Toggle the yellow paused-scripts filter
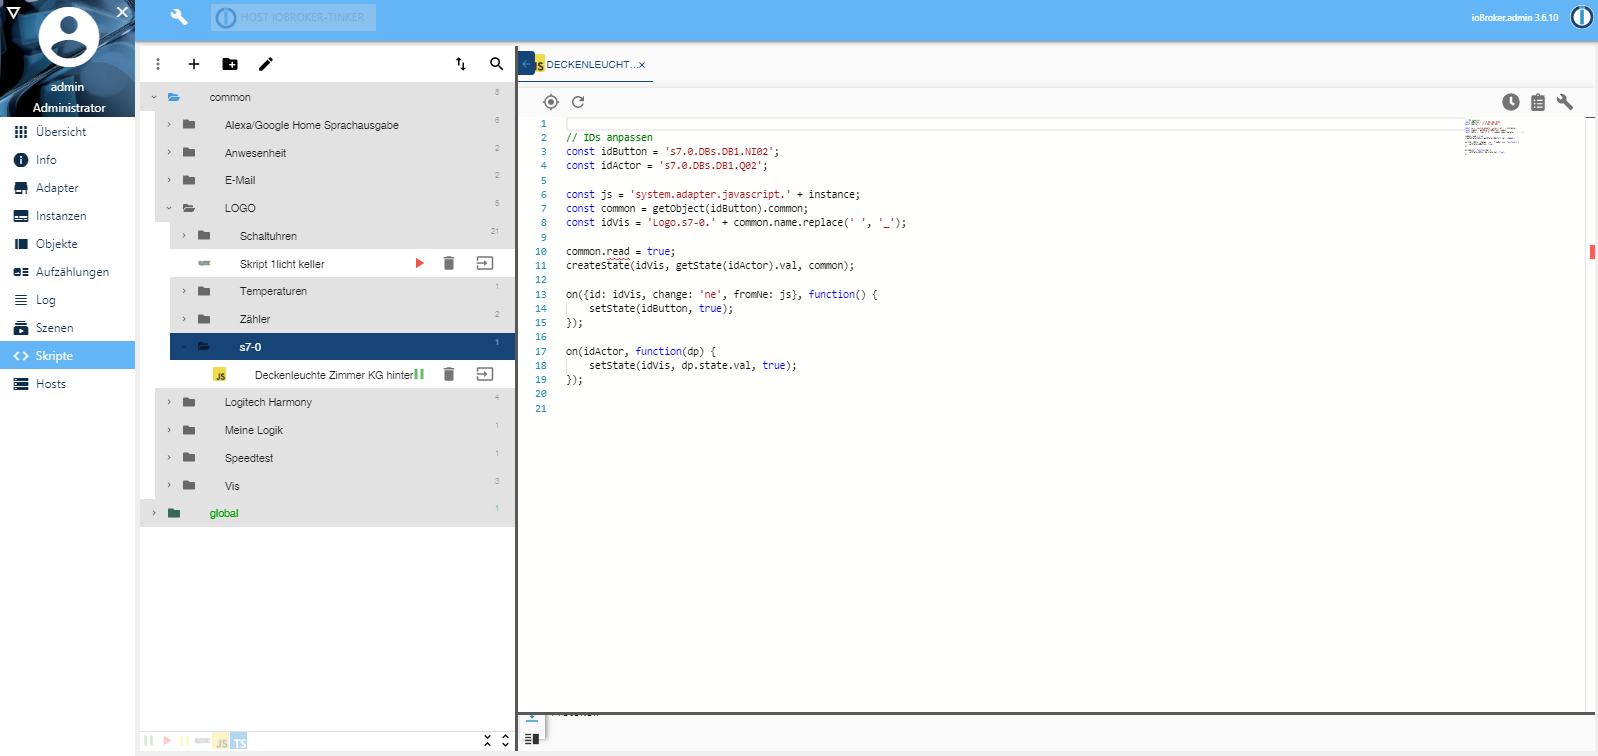The height and width of the screenshot is (756, 1598). (x=185, y=741)
